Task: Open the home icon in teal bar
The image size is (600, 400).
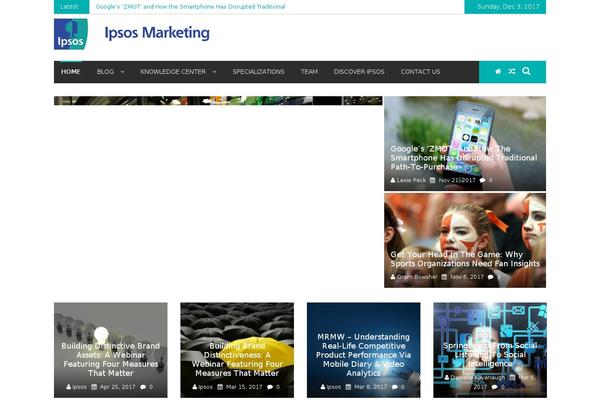Action: [498, 72]
